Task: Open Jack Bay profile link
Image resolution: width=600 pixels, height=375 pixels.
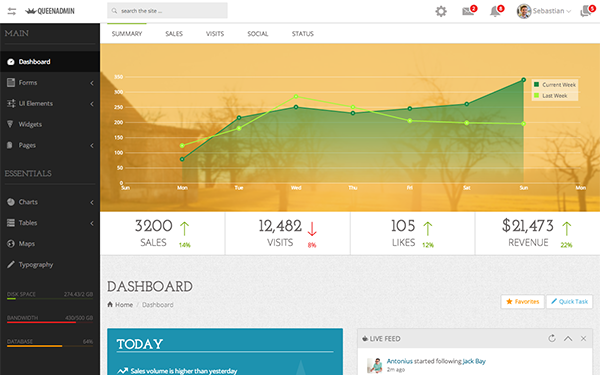Action: tap(474, 361)
